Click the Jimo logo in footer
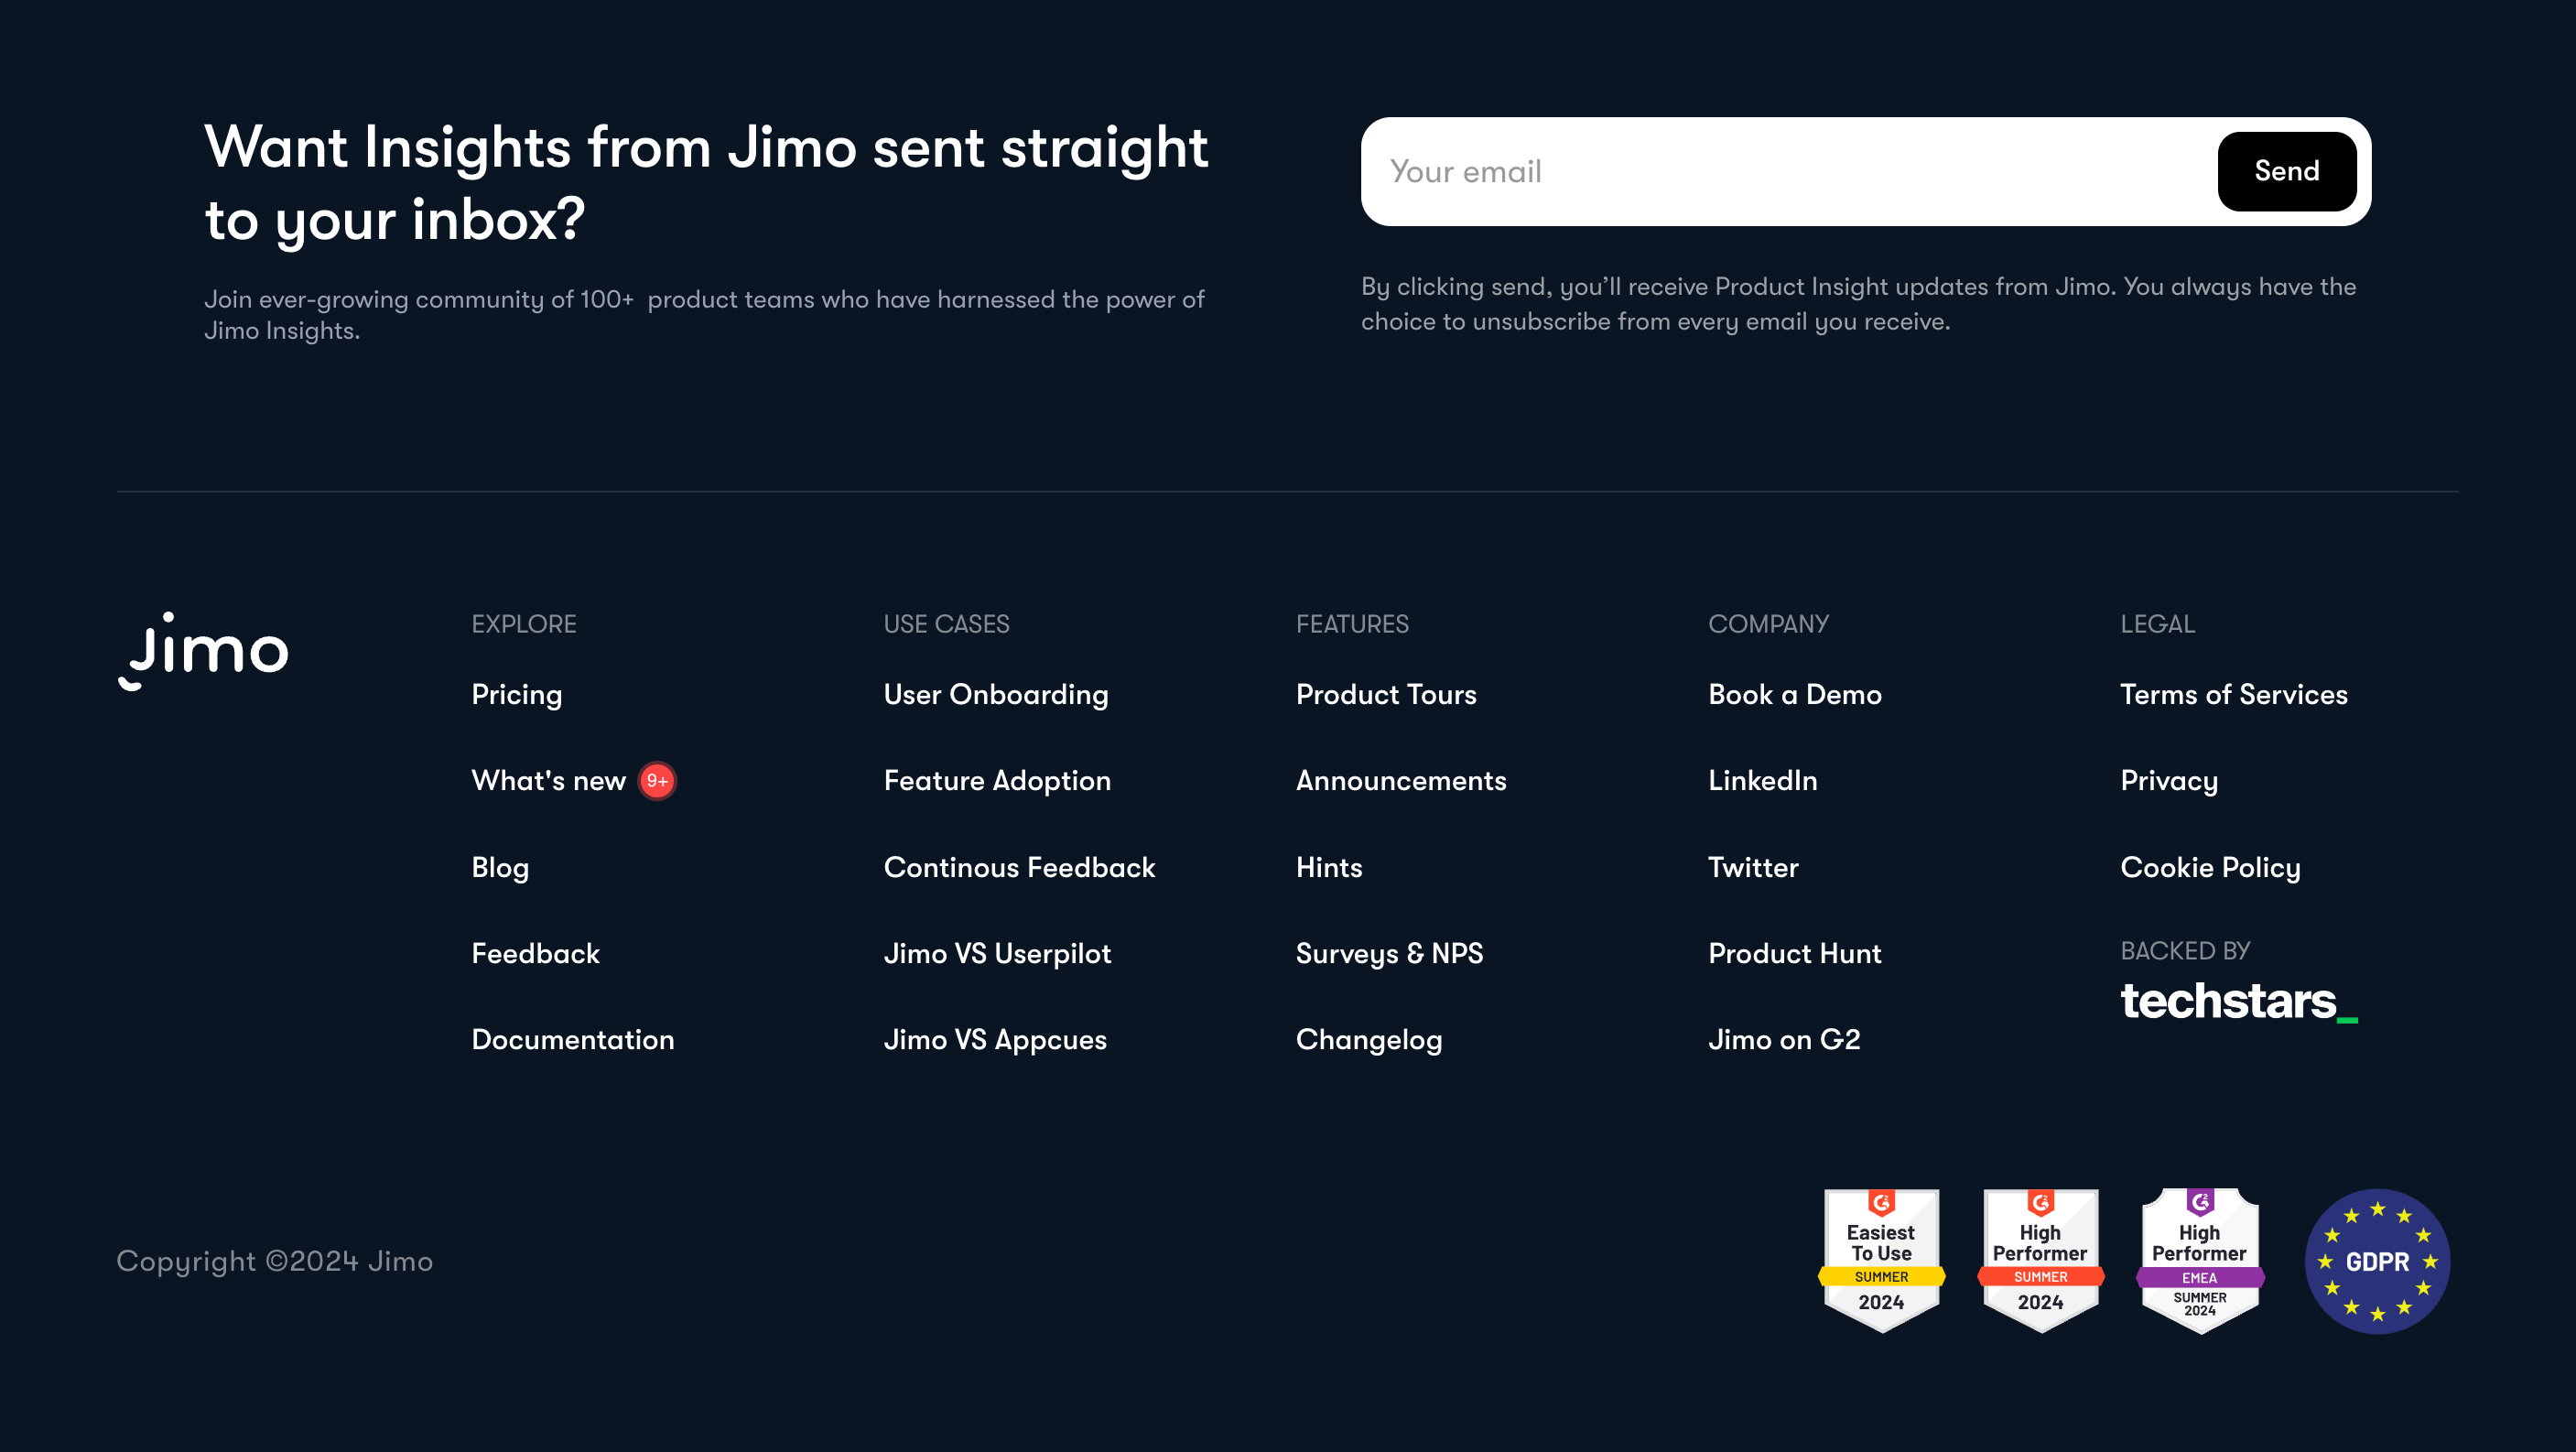2576x1452 pixels. (204, 650)
